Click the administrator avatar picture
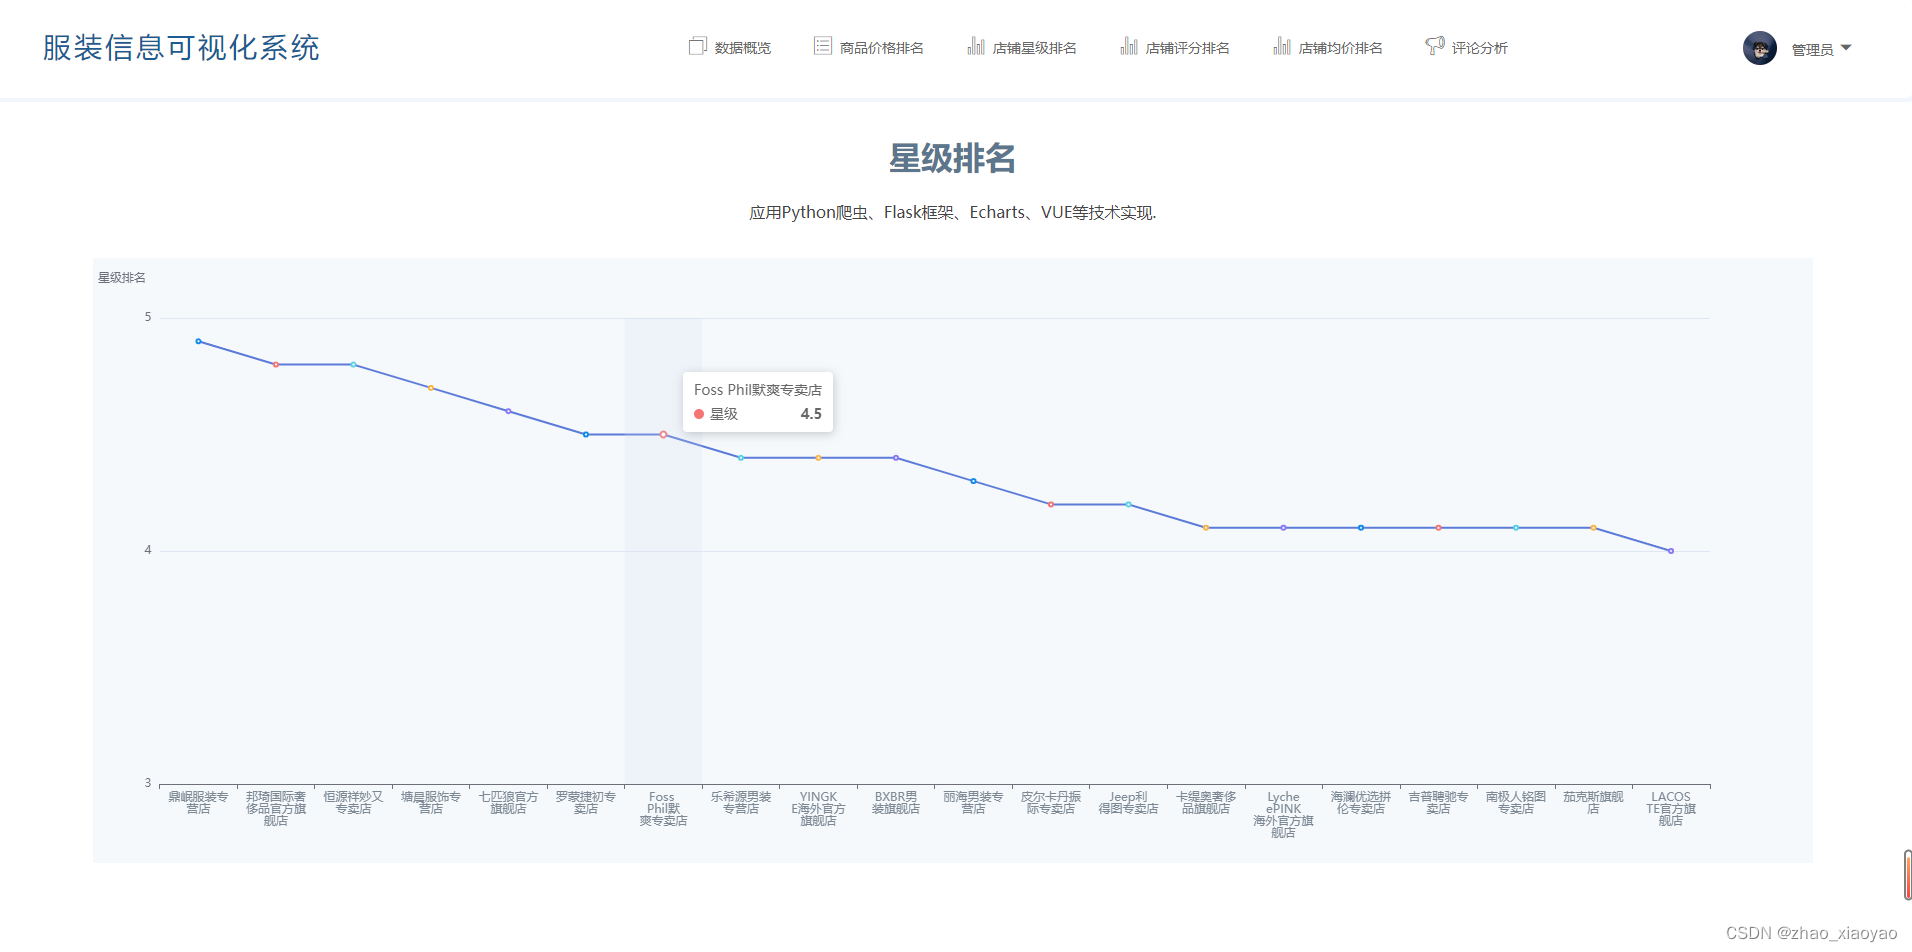 (1759, 48)
